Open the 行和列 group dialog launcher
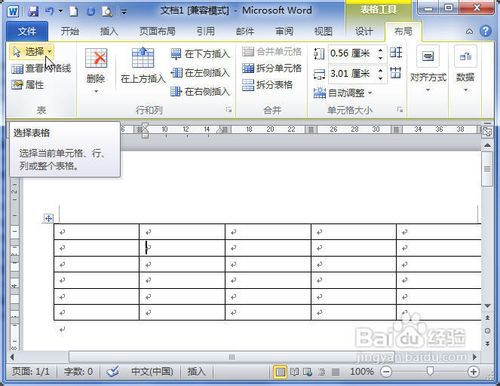The height and width of the screenshot is (386, 500). tap(229, 109)
